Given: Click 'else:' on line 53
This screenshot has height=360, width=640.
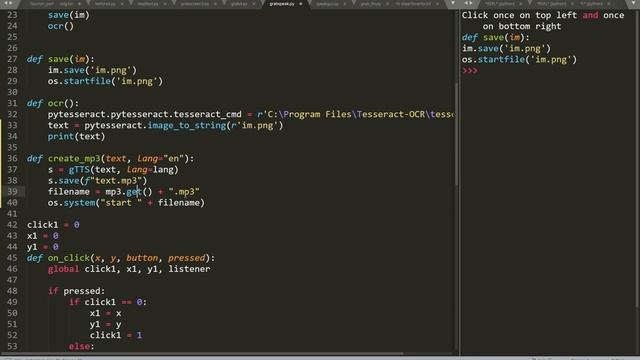Looking at the screenshot, I should pos(82,346).
